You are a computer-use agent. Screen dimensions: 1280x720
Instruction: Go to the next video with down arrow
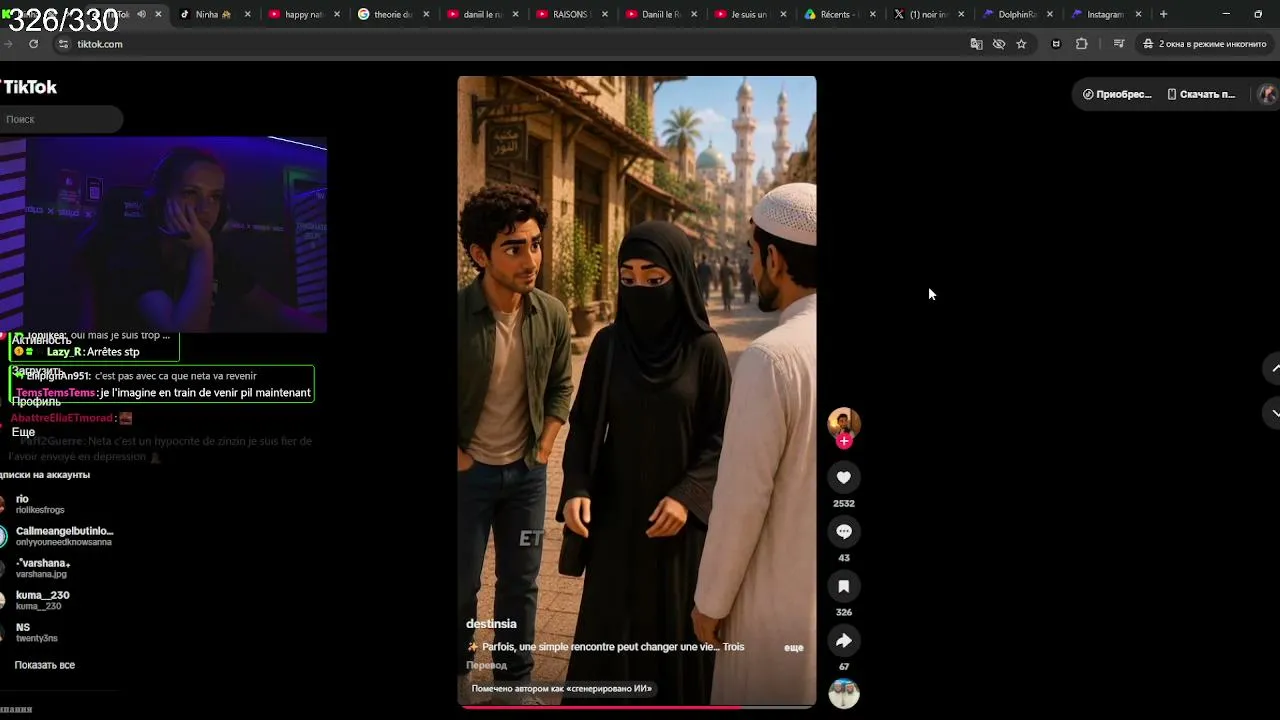coord(1275,412)
